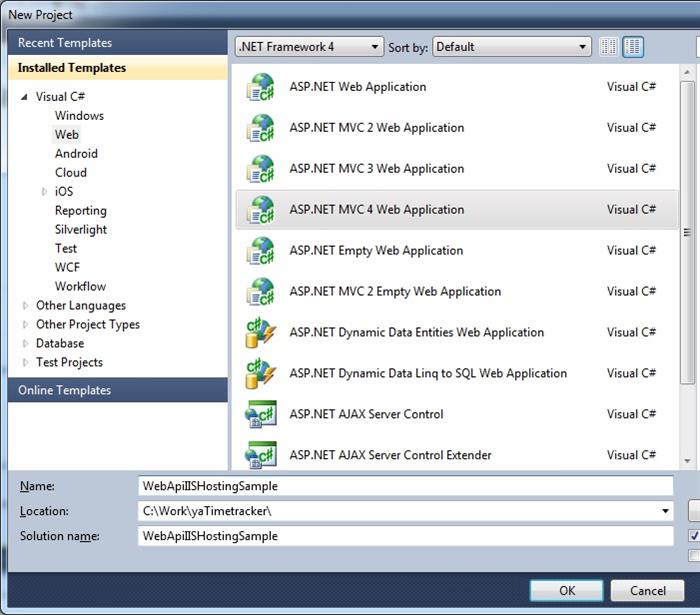Select ASP.NET MVC 4 Web Application text
Image resolution: width=700 pixels, height=615 pixels.
click(x=377, y=210)
